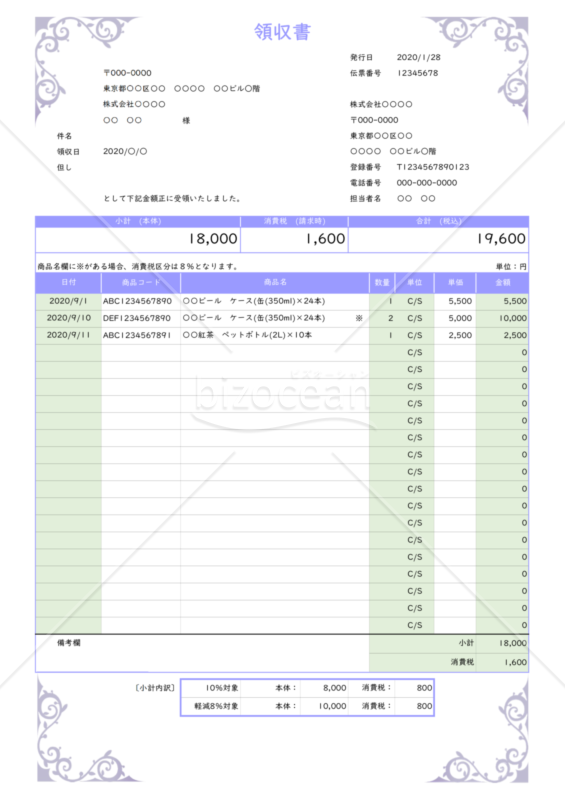Click the 領収書 title heading
Screen dimensions: 565x800
pos(282,32)
